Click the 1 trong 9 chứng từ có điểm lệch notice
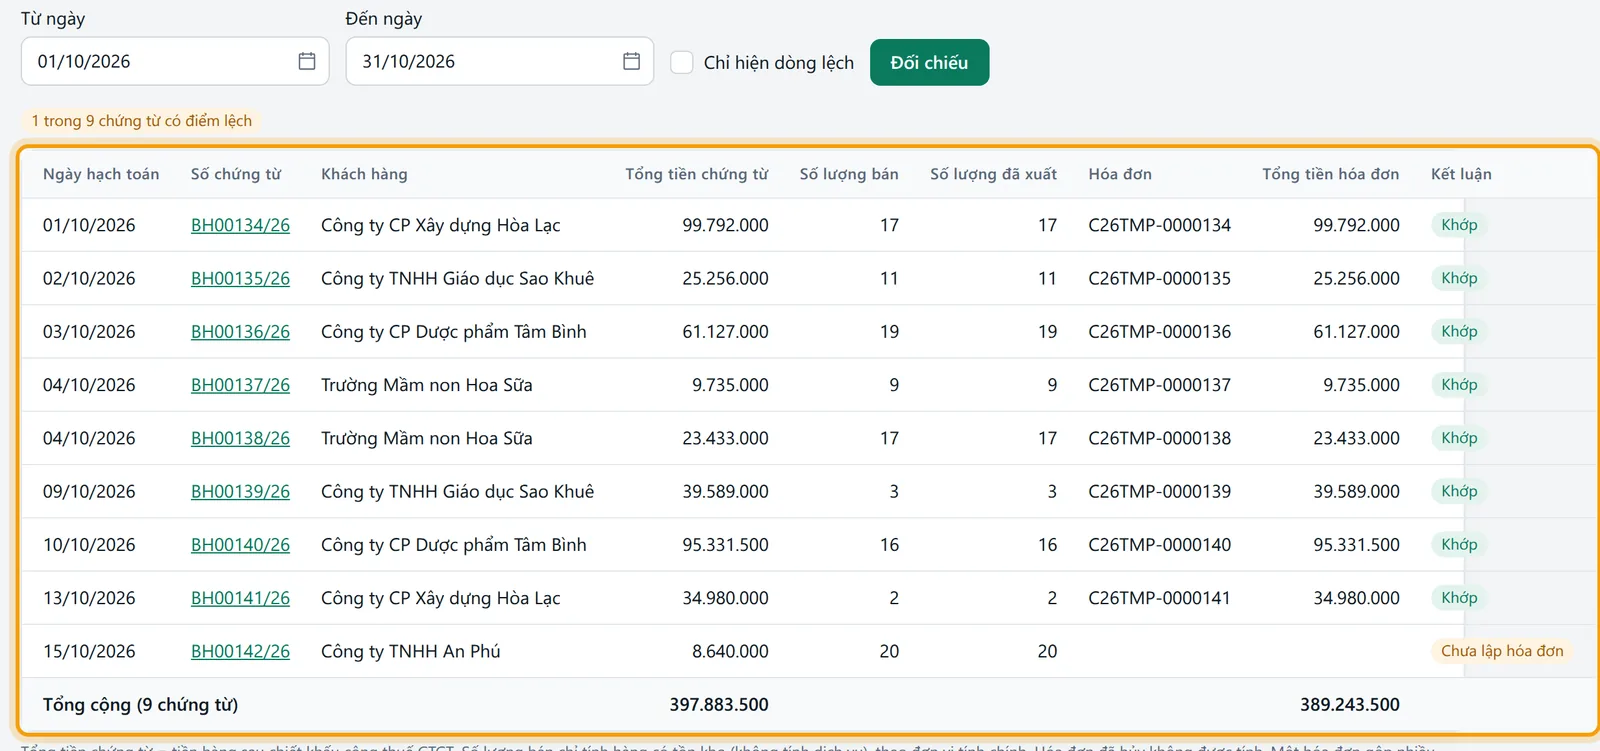The width and height of the screenshot is (1600, 751). (x=142, y=121)
